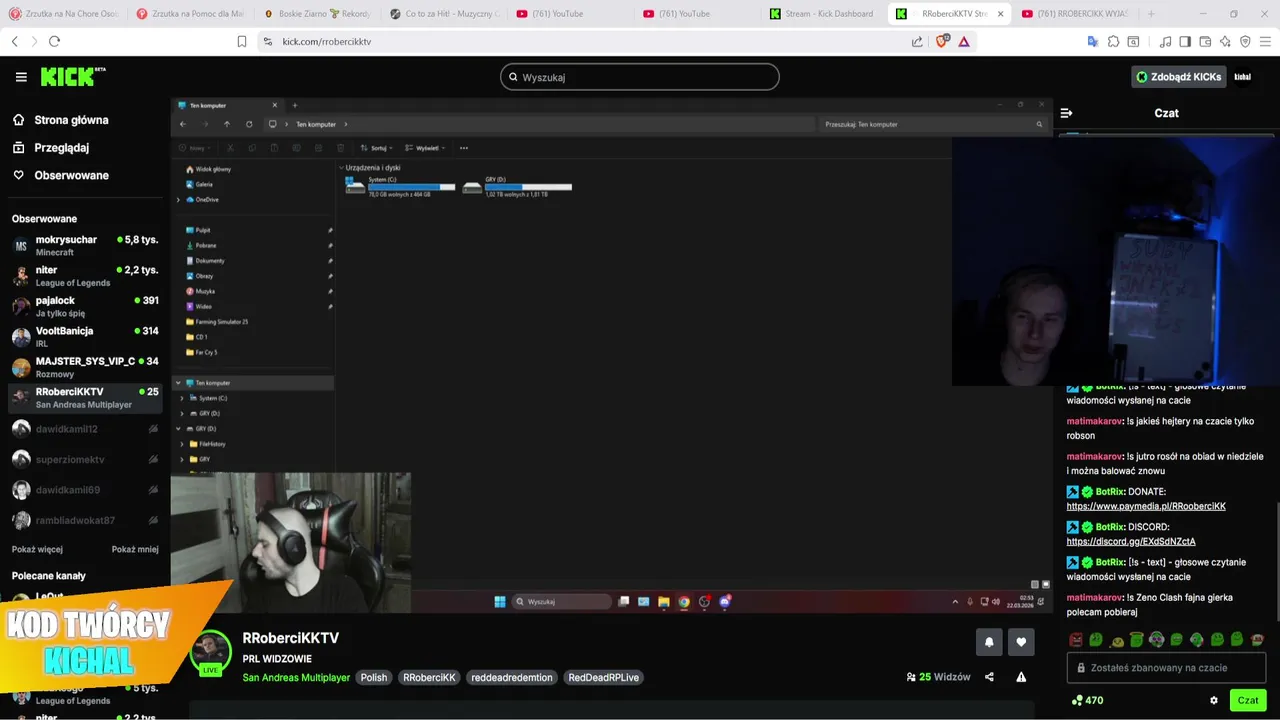The image size is (1280, 720).
Task: Open site settings icon beside kick.com URL
Action: click(267, 42)
